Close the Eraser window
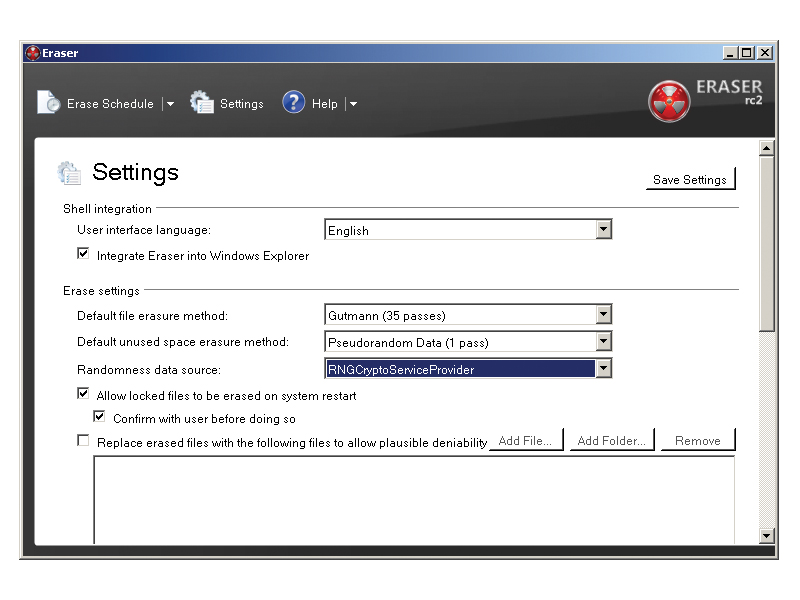800x600 pixels. tap(765, 53)
